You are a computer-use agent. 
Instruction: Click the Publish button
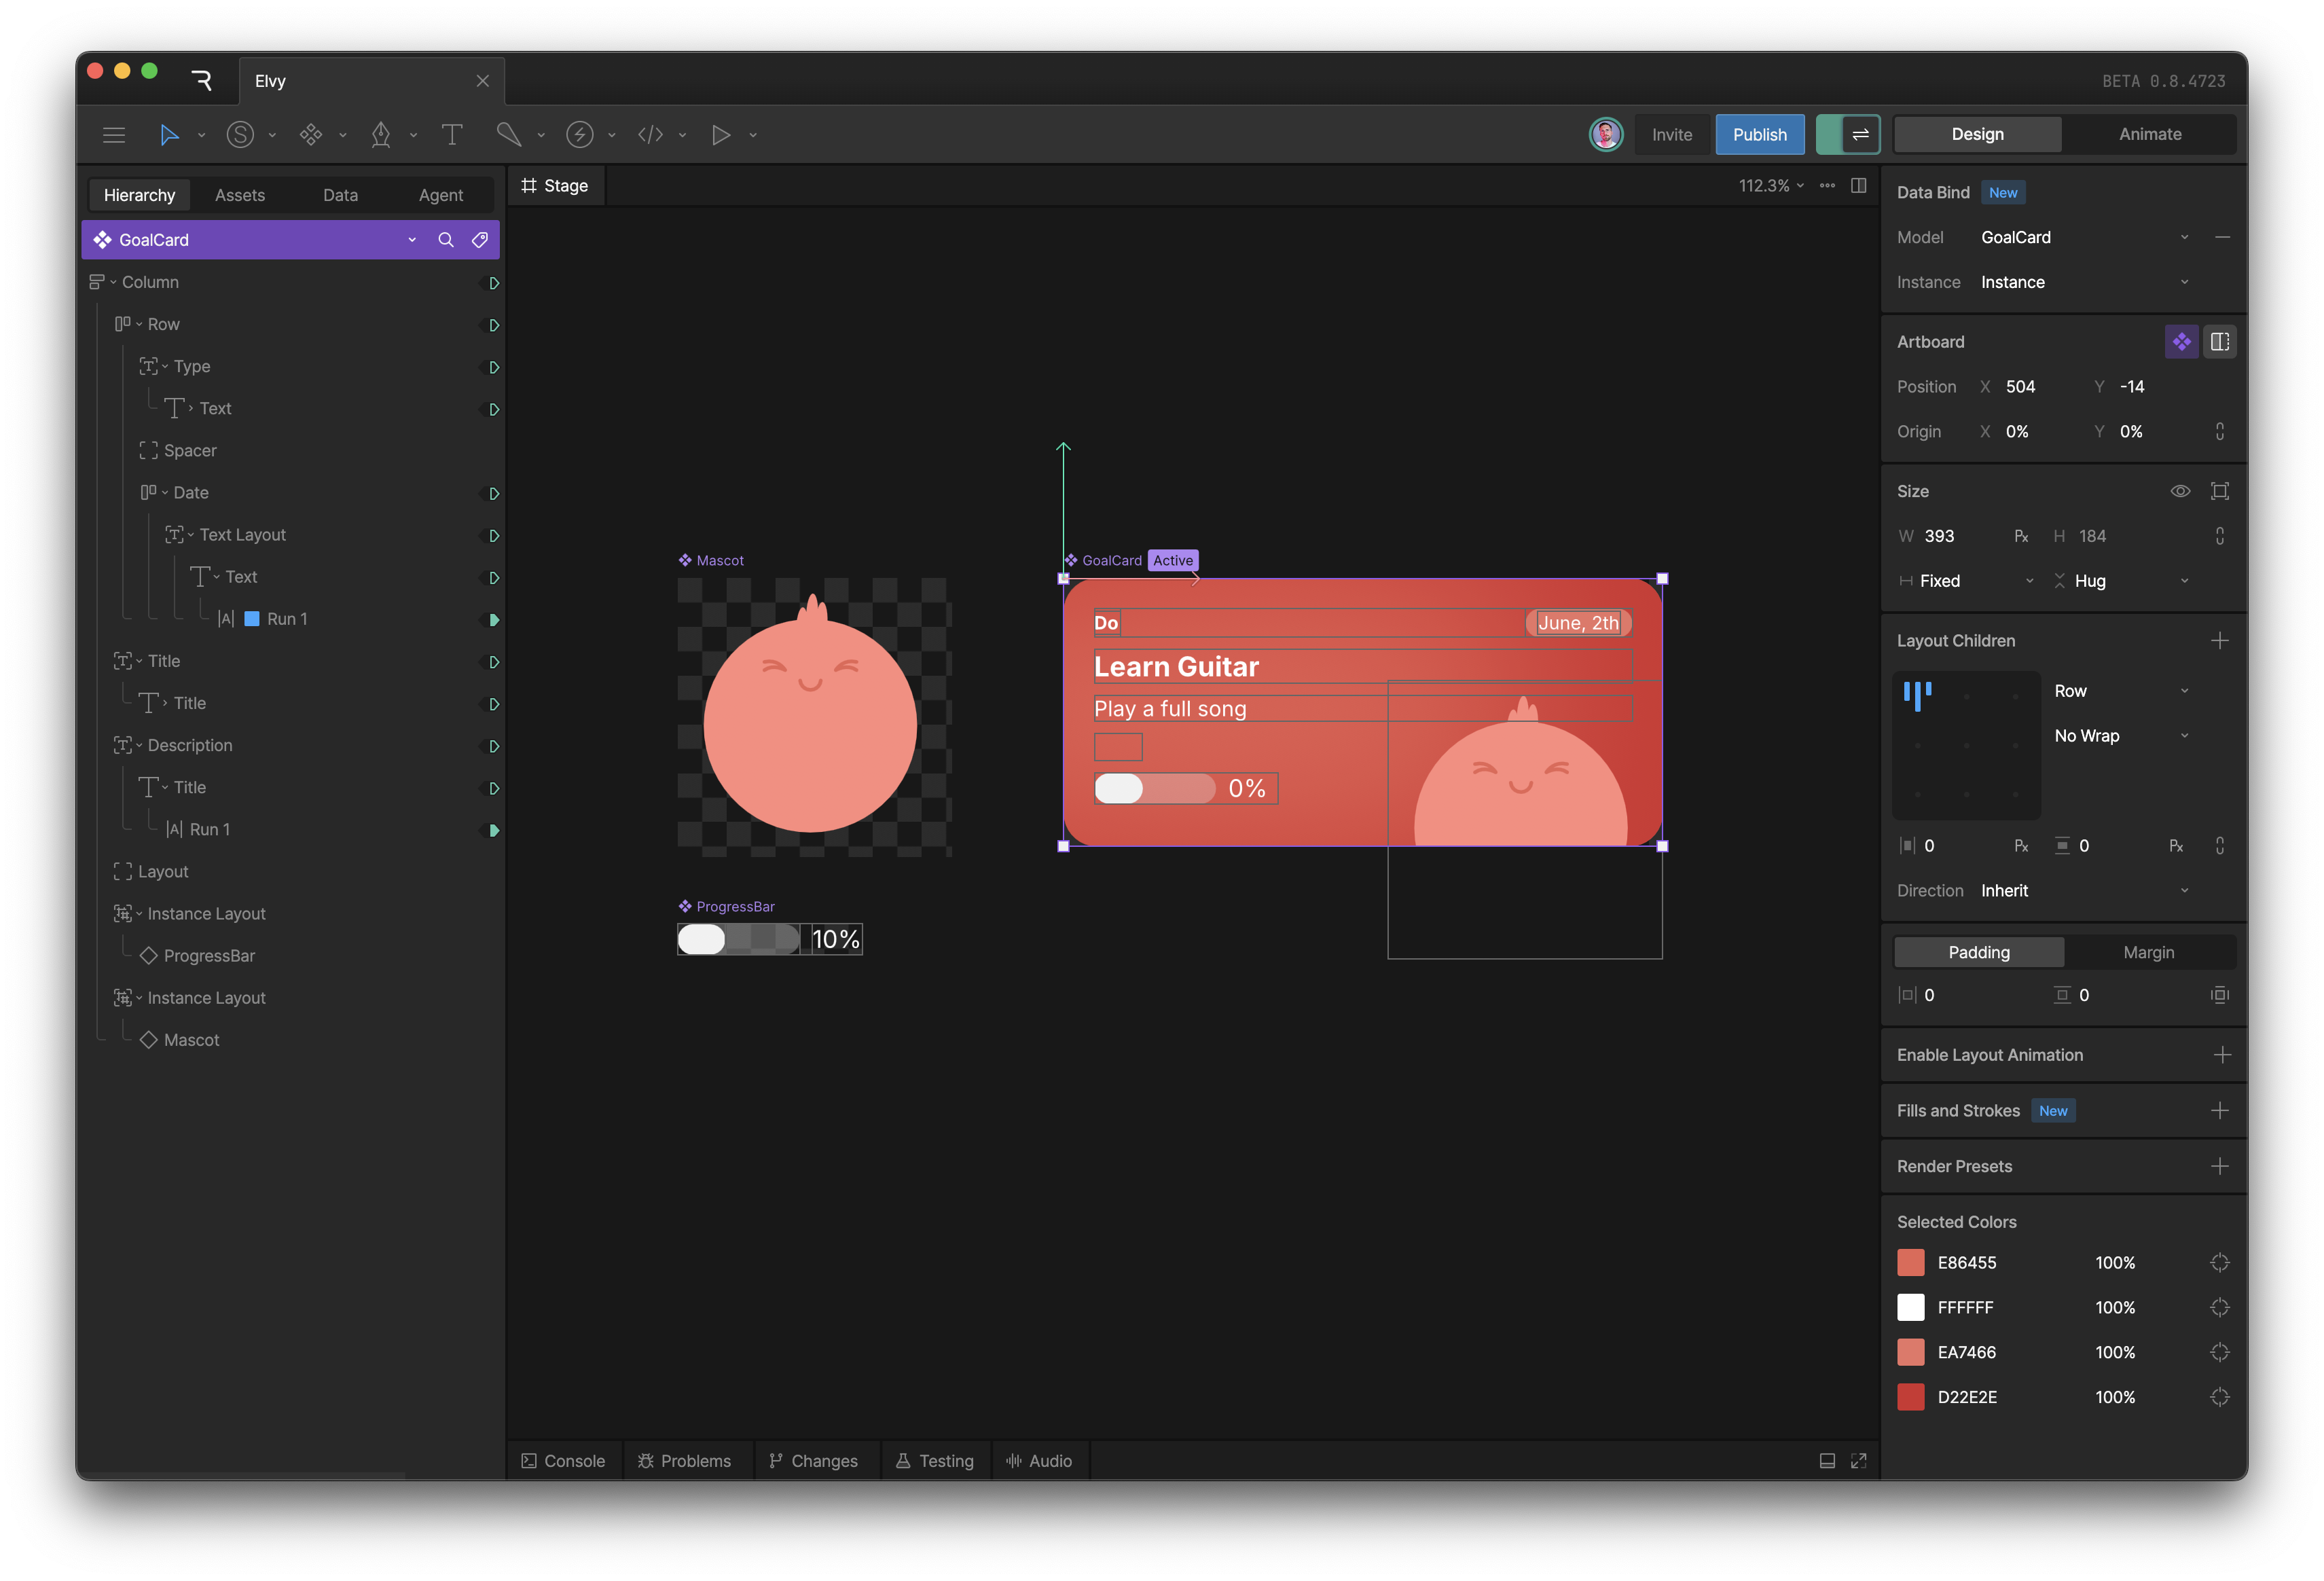pos(1759,135)
